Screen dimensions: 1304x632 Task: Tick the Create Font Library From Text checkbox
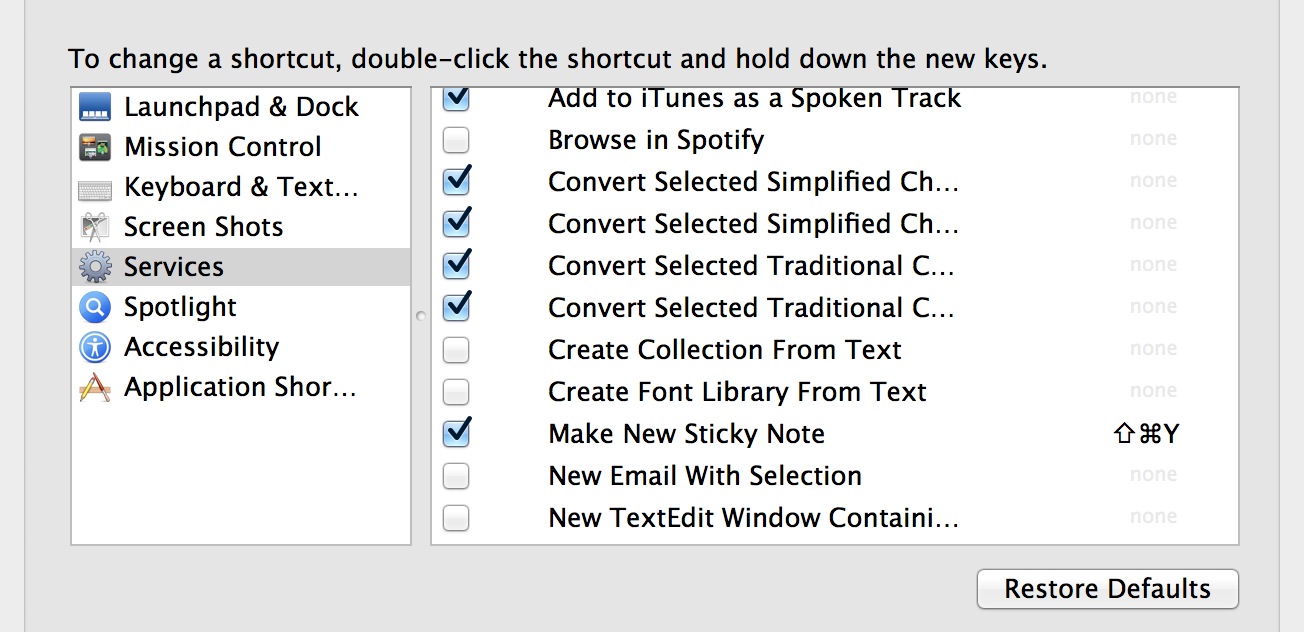pos(456,392)
